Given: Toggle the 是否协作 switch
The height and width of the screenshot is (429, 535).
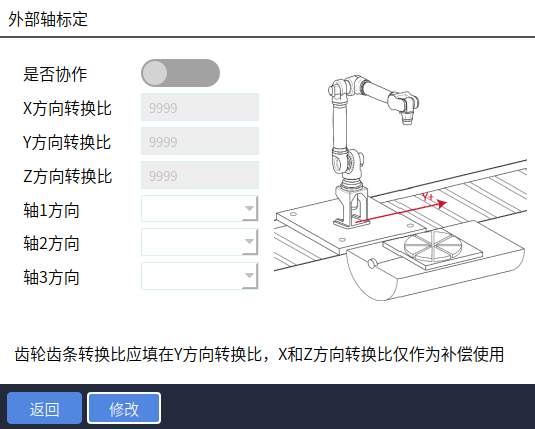Looking at the screenshot, I should point(180,73).
